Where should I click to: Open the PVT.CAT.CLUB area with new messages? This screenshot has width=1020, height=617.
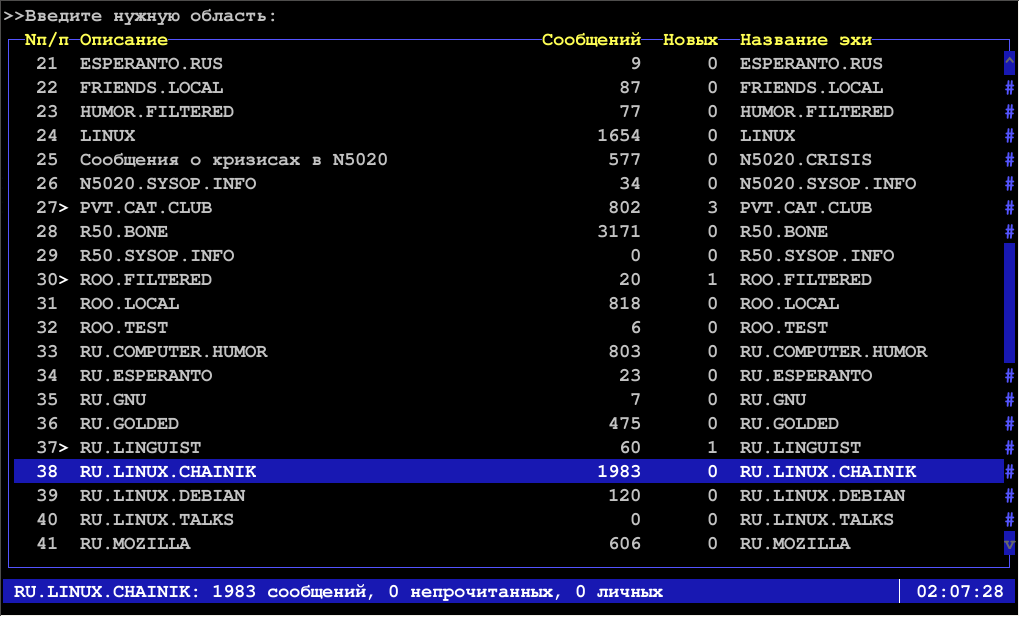click(x=146, y=208)
